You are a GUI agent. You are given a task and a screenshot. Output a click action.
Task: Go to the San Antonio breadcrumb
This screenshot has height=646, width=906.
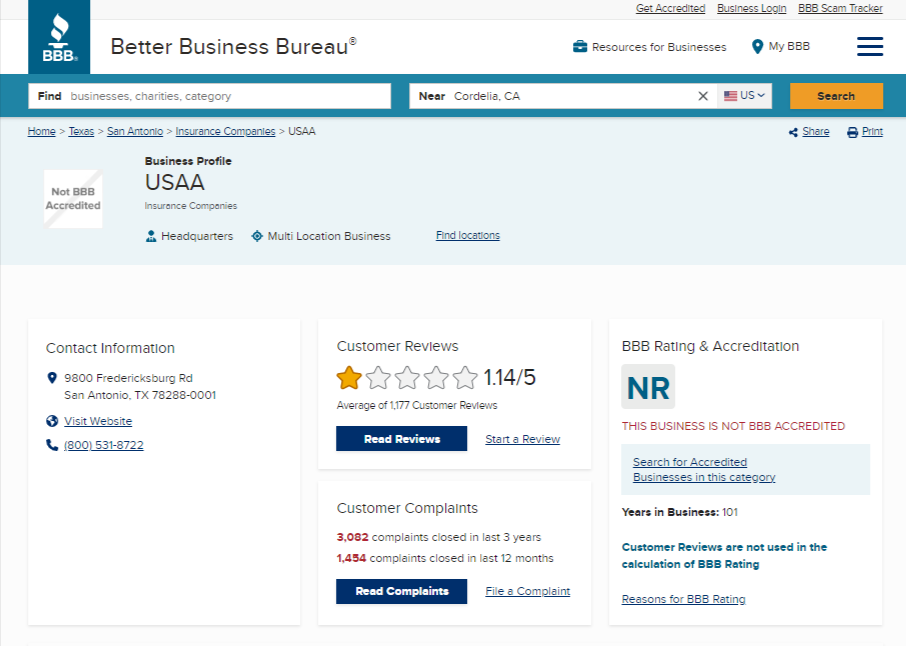pyautogui.click(x=135, y=131)
